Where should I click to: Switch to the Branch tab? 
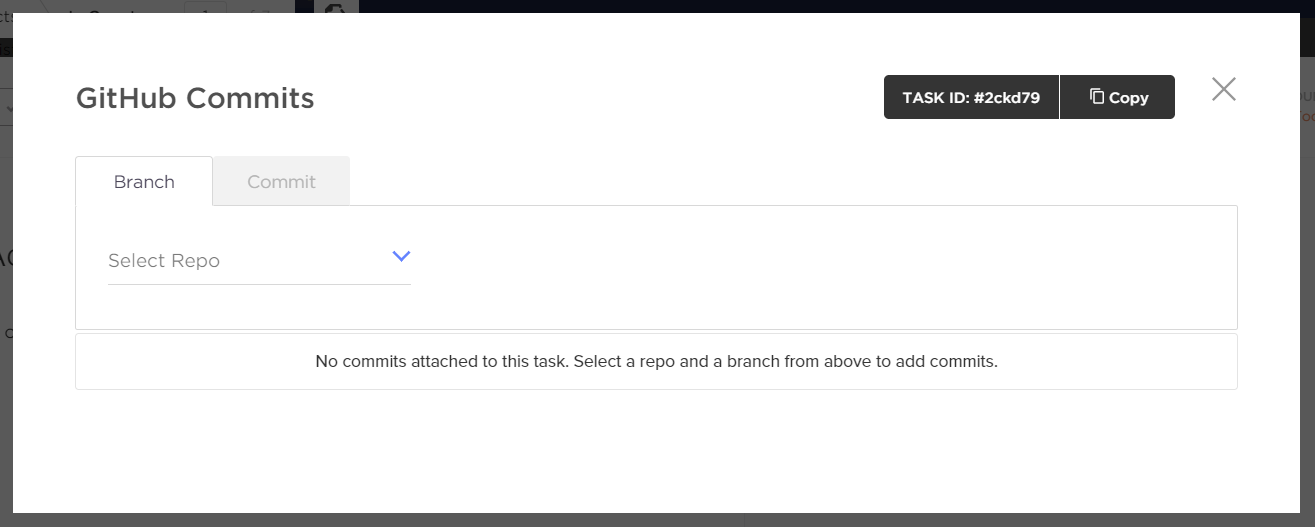pos(144,181)
